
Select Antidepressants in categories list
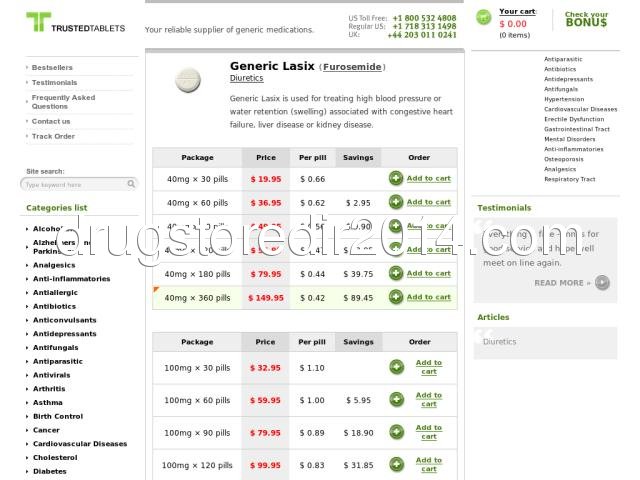point(64,334)
